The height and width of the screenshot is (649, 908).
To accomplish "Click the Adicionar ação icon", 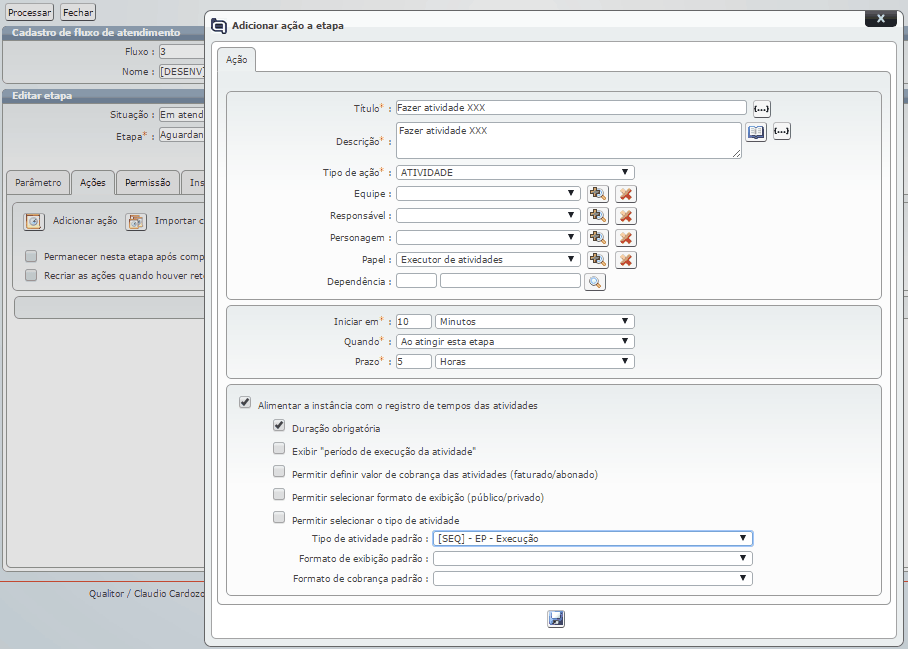I will (x=34, y=221).
